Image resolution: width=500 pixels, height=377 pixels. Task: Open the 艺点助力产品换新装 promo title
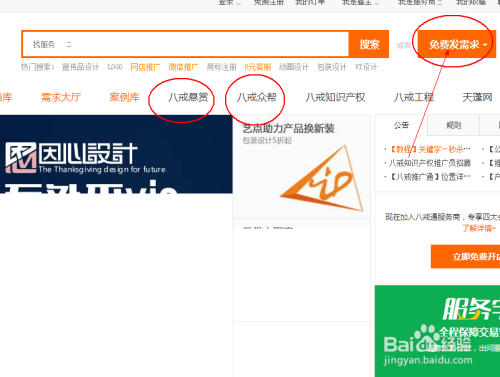point(288,128)
